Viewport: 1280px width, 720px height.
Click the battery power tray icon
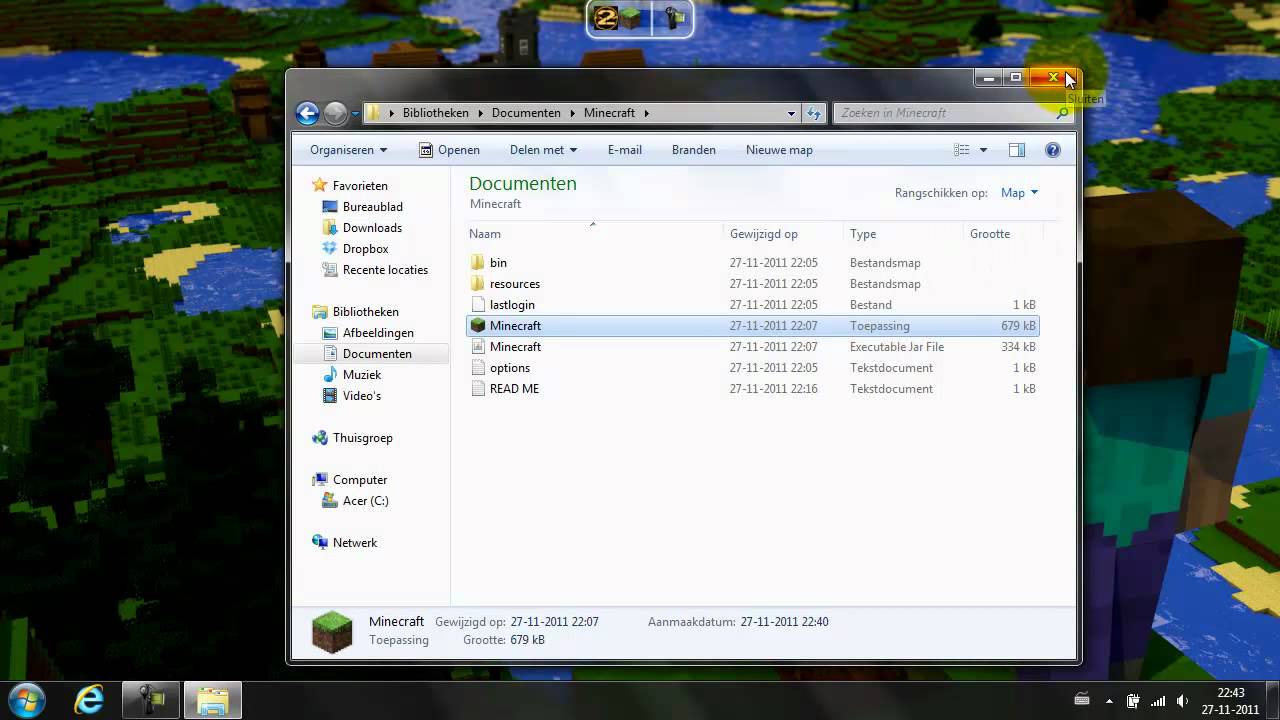(1133, 701)
